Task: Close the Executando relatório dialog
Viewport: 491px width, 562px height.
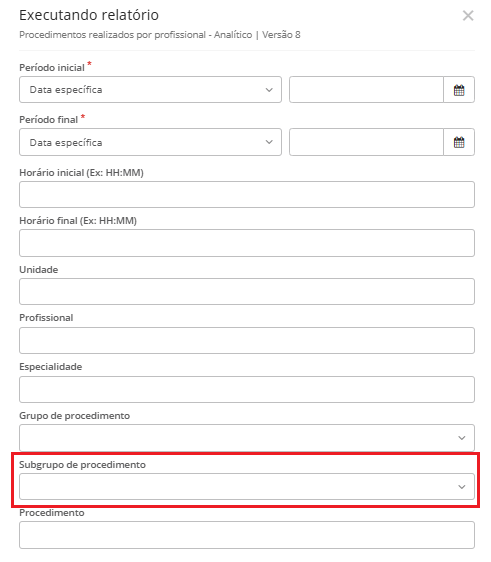Action: (x=468, y=15)
